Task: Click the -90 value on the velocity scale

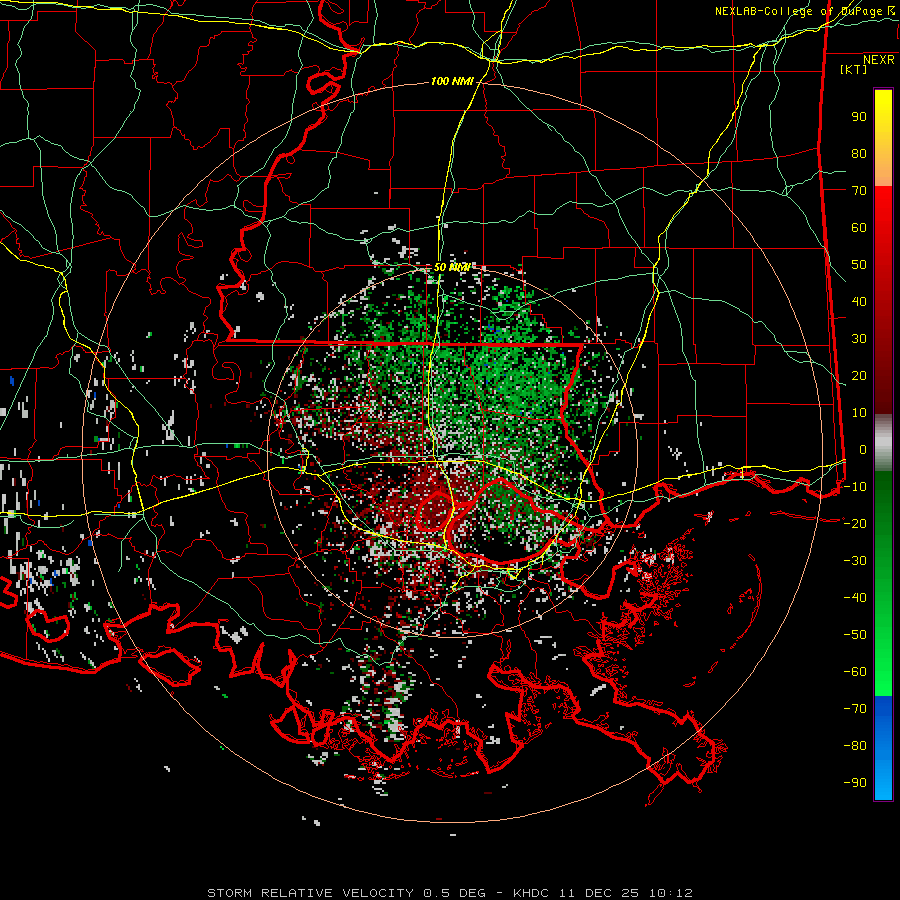Action: 855,783
